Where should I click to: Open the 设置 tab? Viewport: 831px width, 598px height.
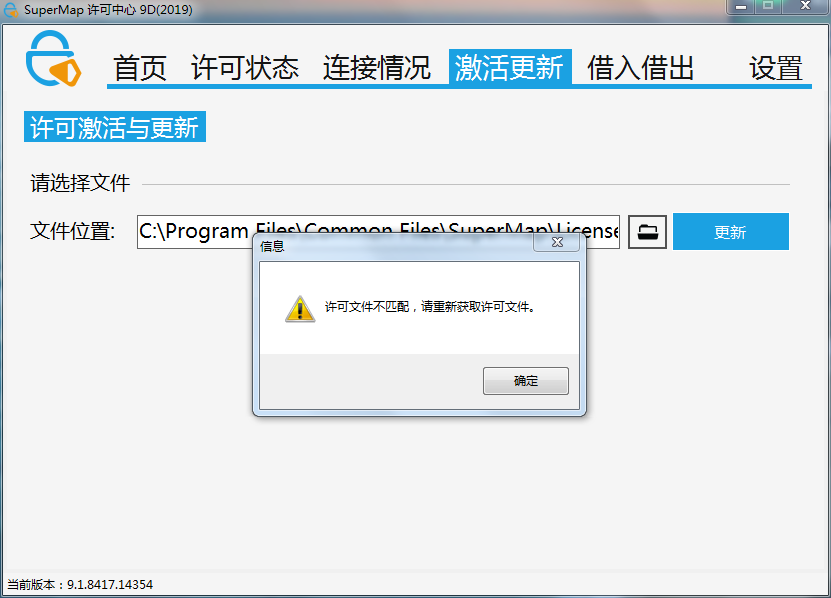pos(775,68)
